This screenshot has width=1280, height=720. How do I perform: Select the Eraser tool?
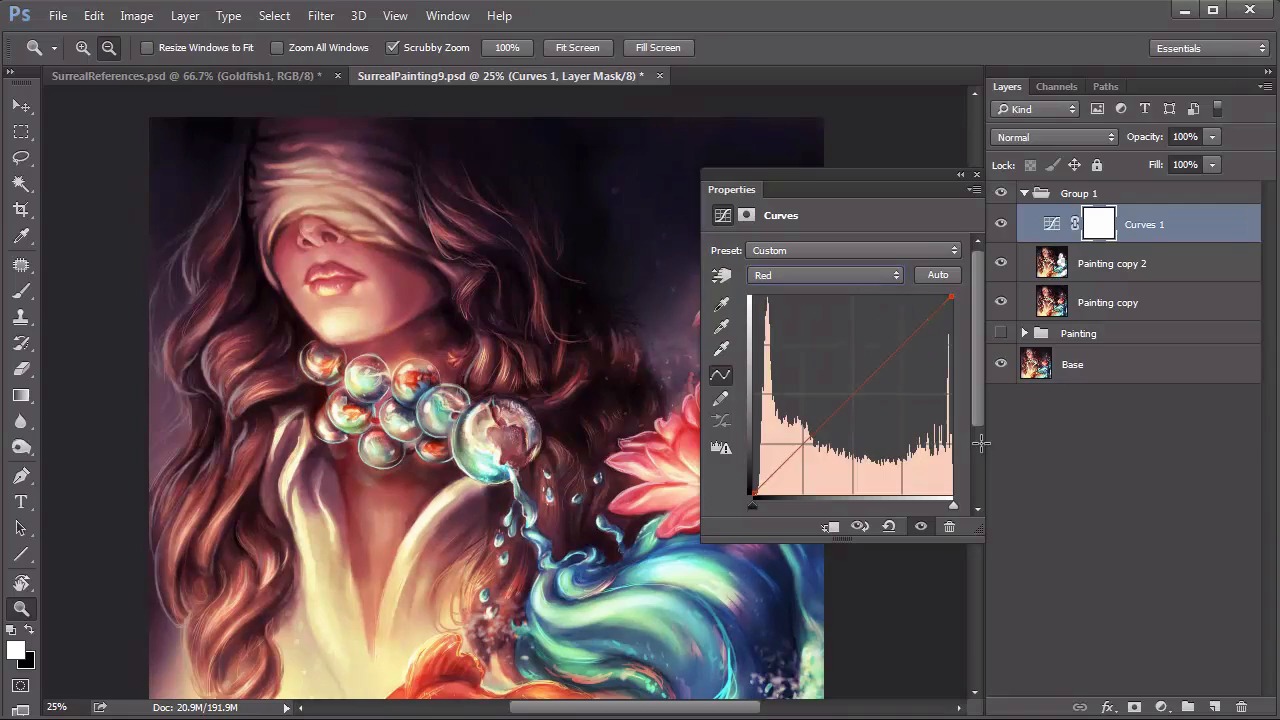tap(21, 369)
